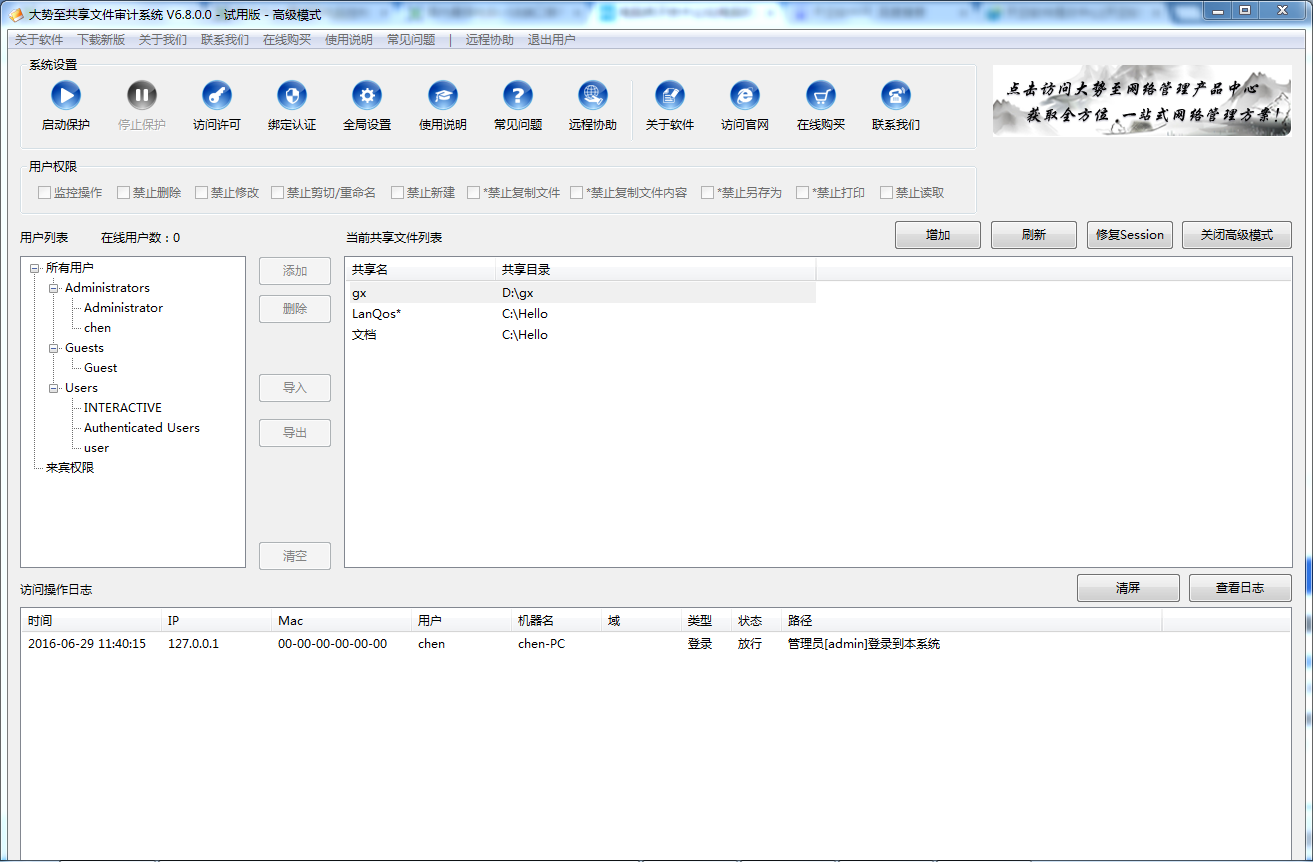Select 来宾权限 tree item
The image size is (1313, 862).
click(x=70, y=468)
